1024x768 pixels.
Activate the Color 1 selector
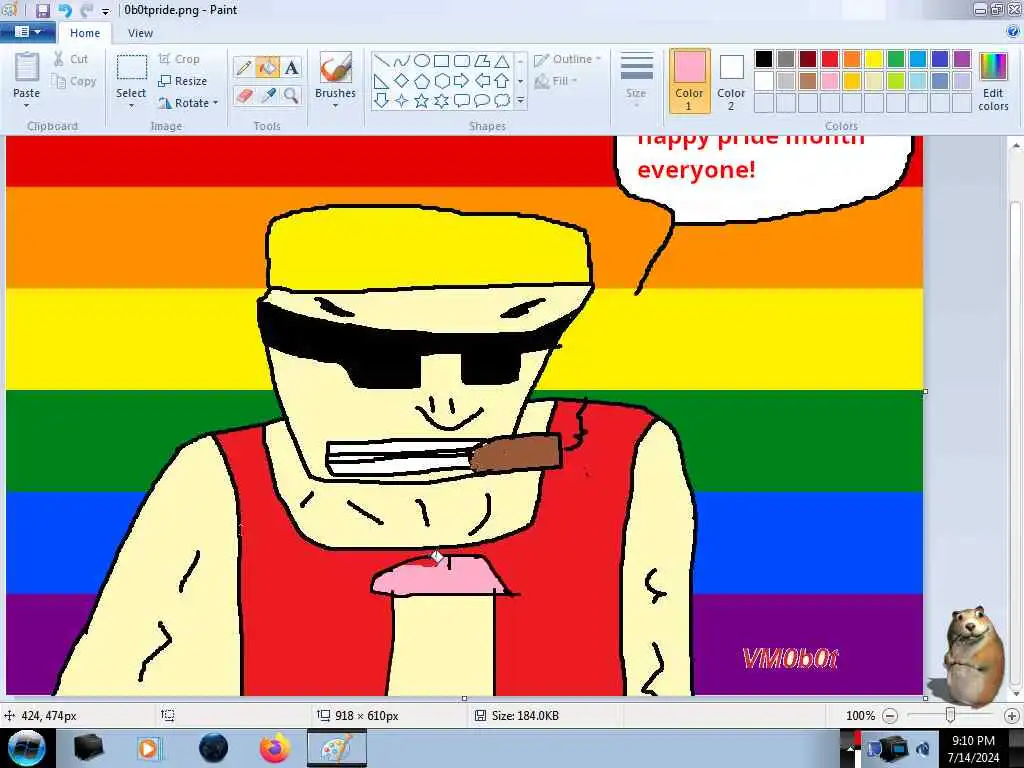click(690, 80)
